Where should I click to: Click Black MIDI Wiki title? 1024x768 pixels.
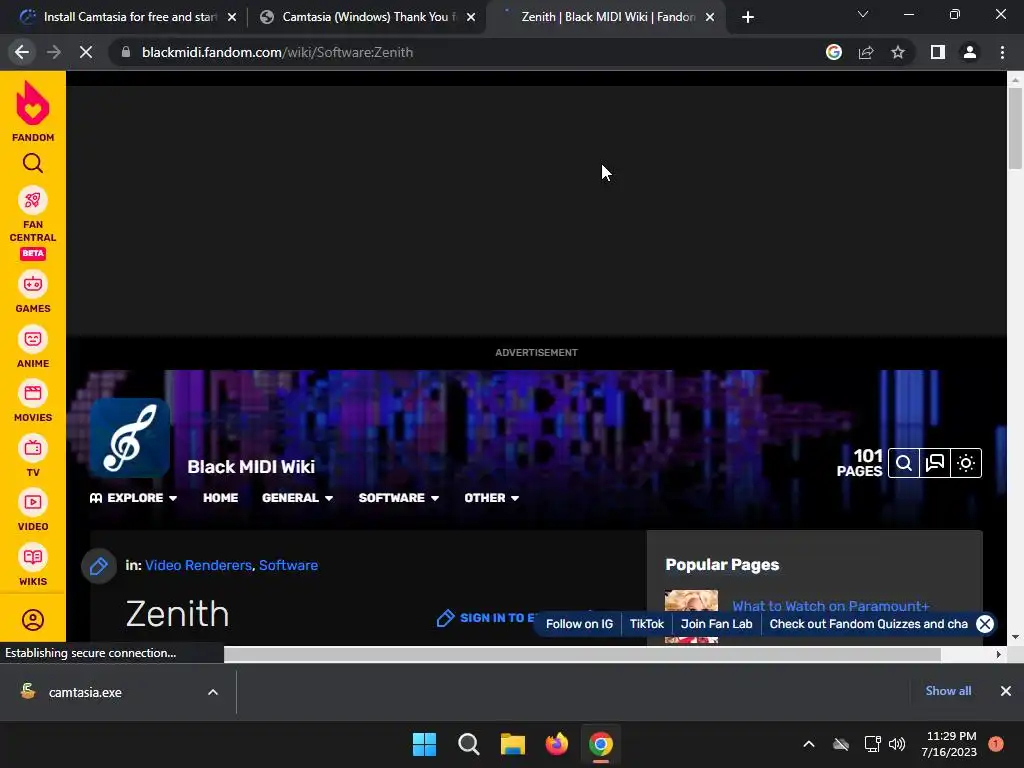[x=251, y=466]
